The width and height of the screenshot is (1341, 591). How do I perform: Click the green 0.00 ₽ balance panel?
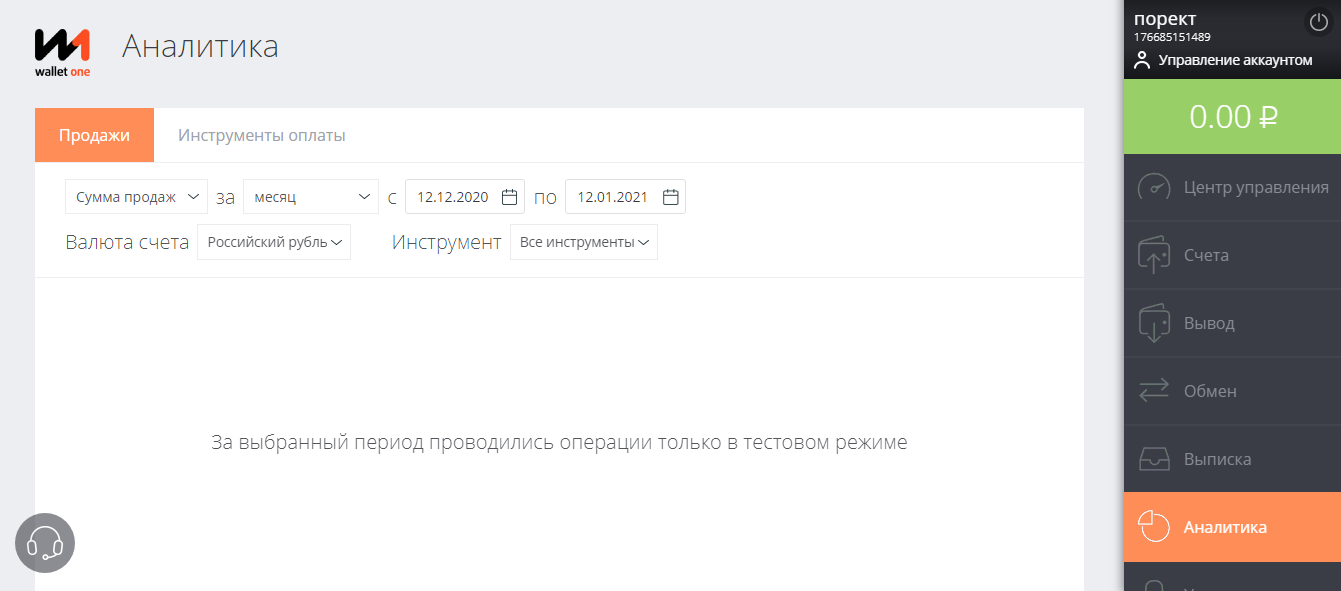tap(1232, 117)
